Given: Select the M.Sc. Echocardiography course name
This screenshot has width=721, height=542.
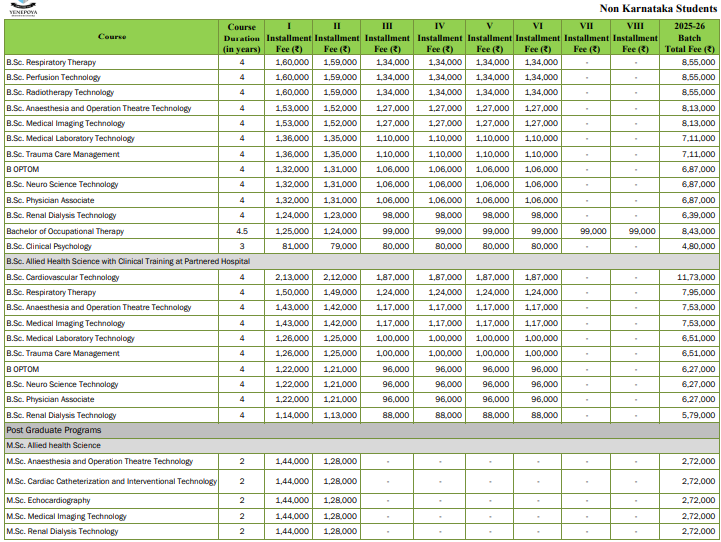Looking at the screenshot, I should (x=48, y=500).
